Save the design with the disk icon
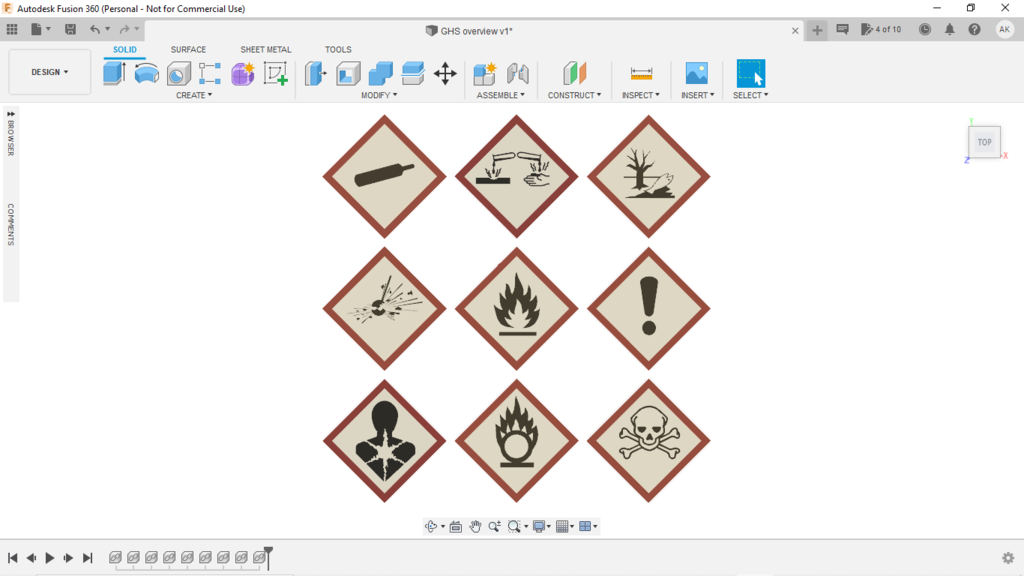This screenshot has height=576, width=1024. (x=70, y=29)
